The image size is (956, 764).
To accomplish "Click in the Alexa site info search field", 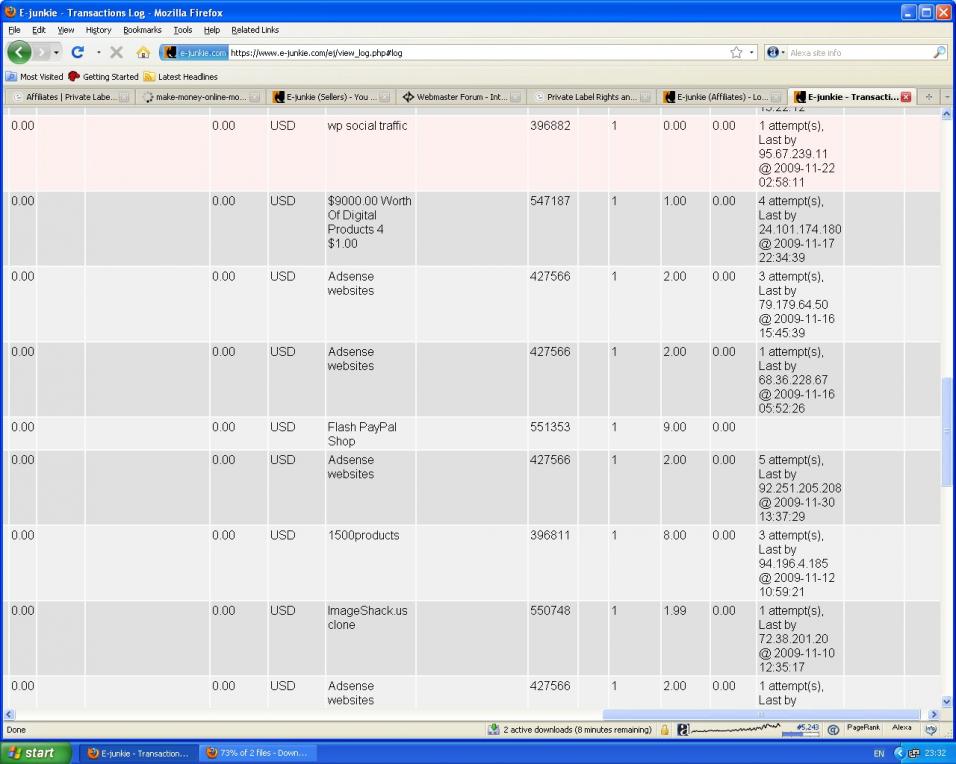I will point(858,52).
